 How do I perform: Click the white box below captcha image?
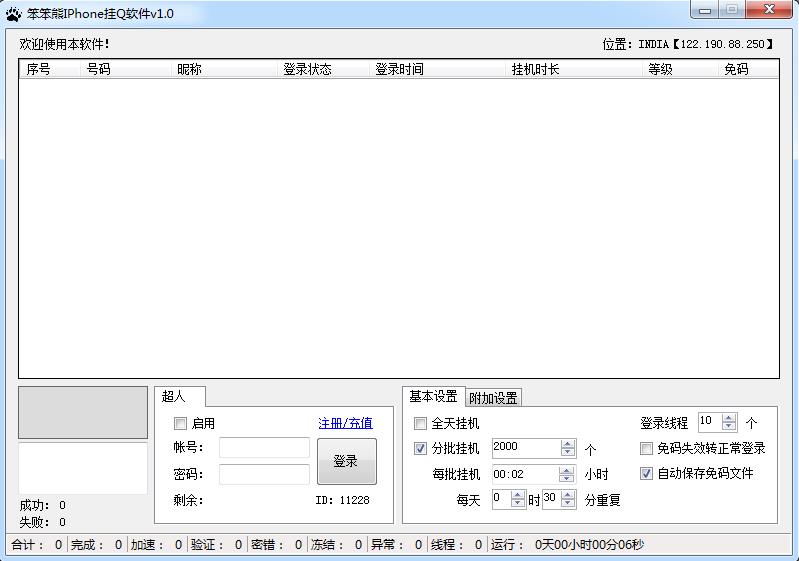pos(83,468)
